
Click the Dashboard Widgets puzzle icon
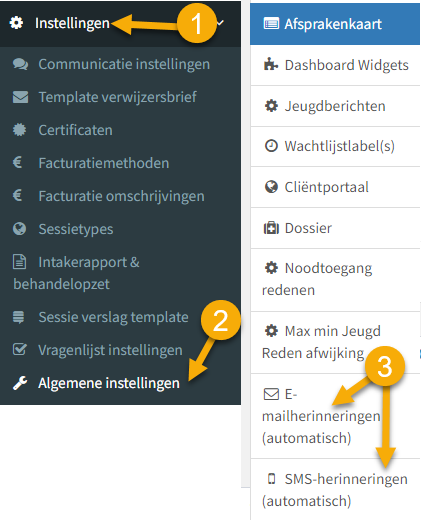(x=271, y=64)
